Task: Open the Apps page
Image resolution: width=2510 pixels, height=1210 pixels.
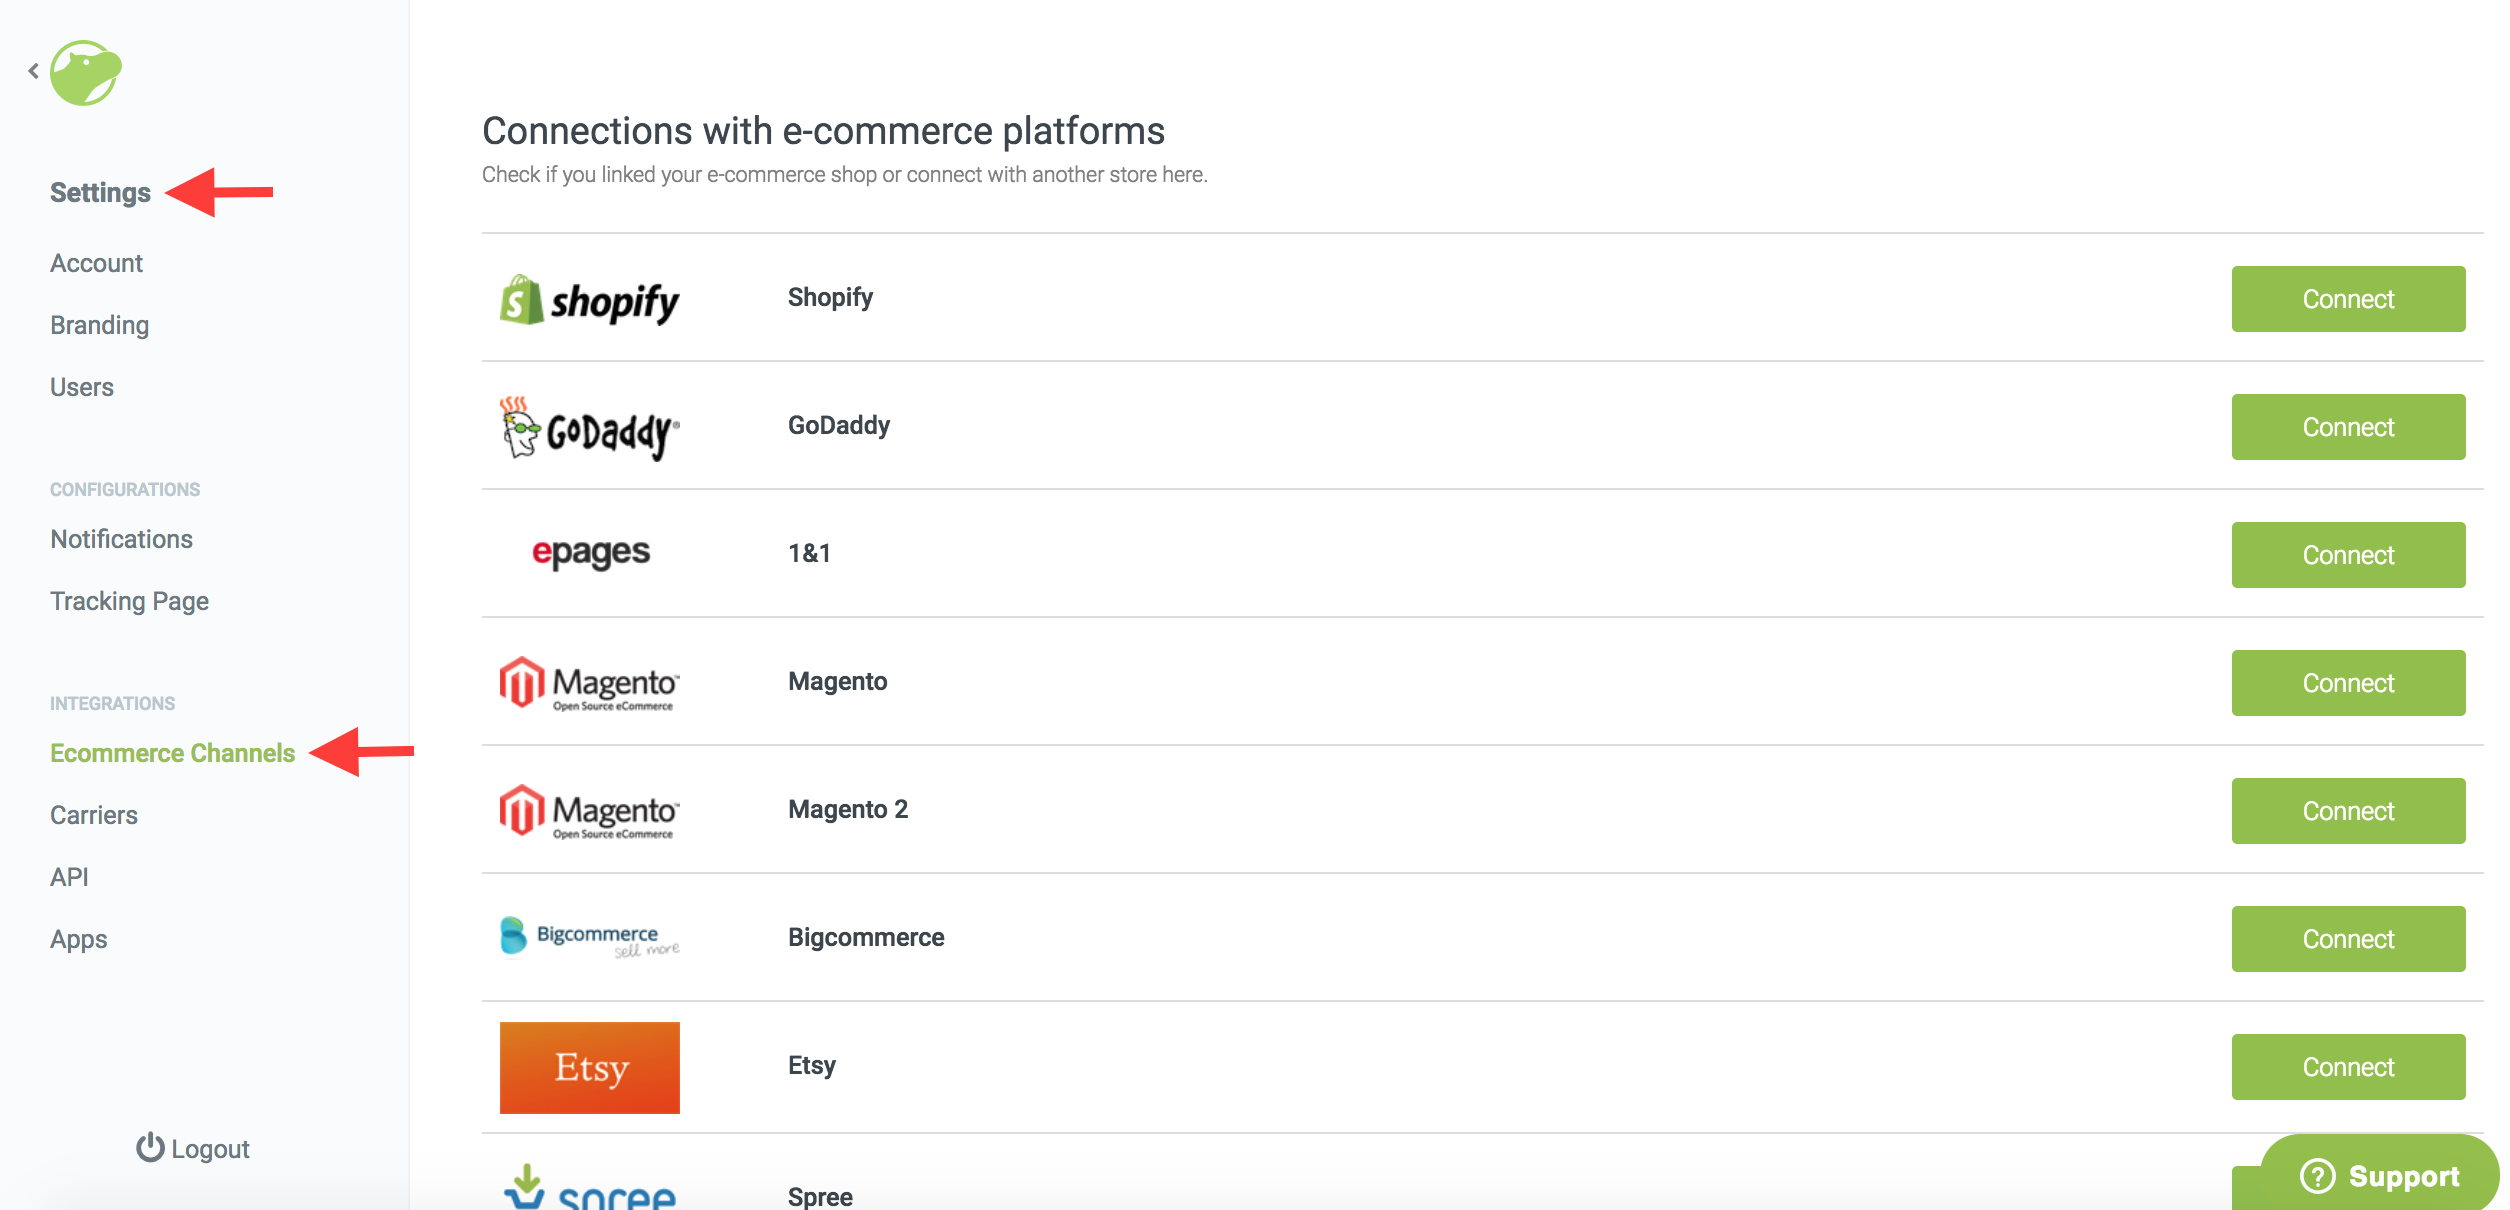Action: coord(78,939)
